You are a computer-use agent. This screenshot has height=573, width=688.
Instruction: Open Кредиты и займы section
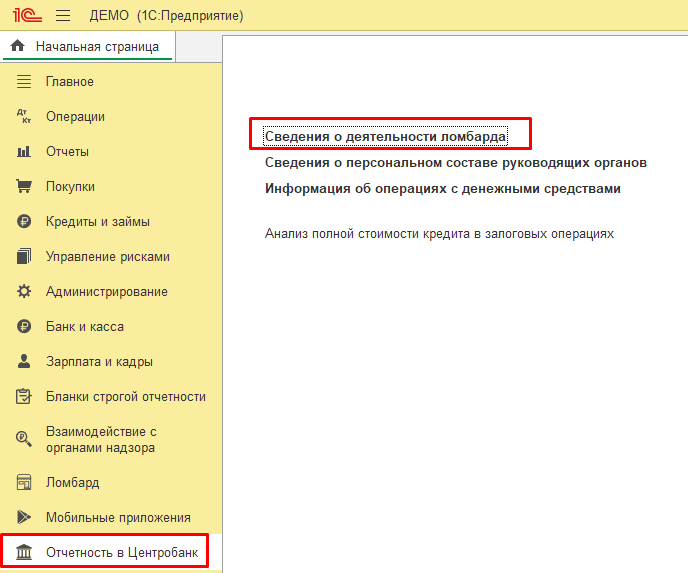tap(98, 222)
